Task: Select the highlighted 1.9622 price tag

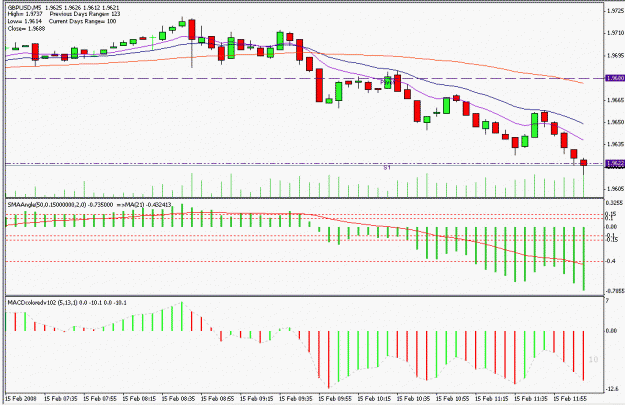Action: click(614, 163)
